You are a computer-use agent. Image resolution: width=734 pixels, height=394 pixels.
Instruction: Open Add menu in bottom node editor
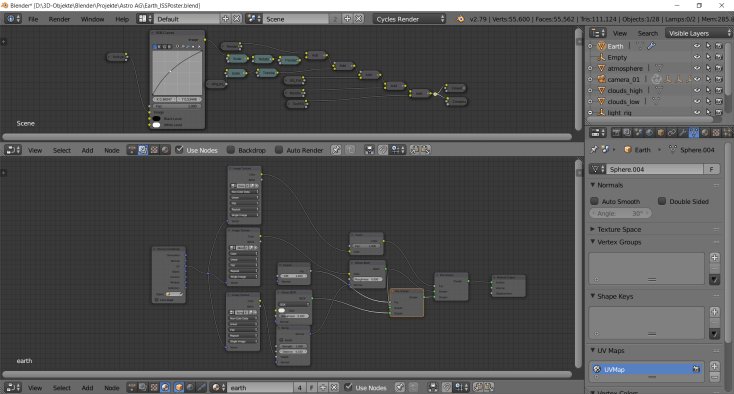88,388
